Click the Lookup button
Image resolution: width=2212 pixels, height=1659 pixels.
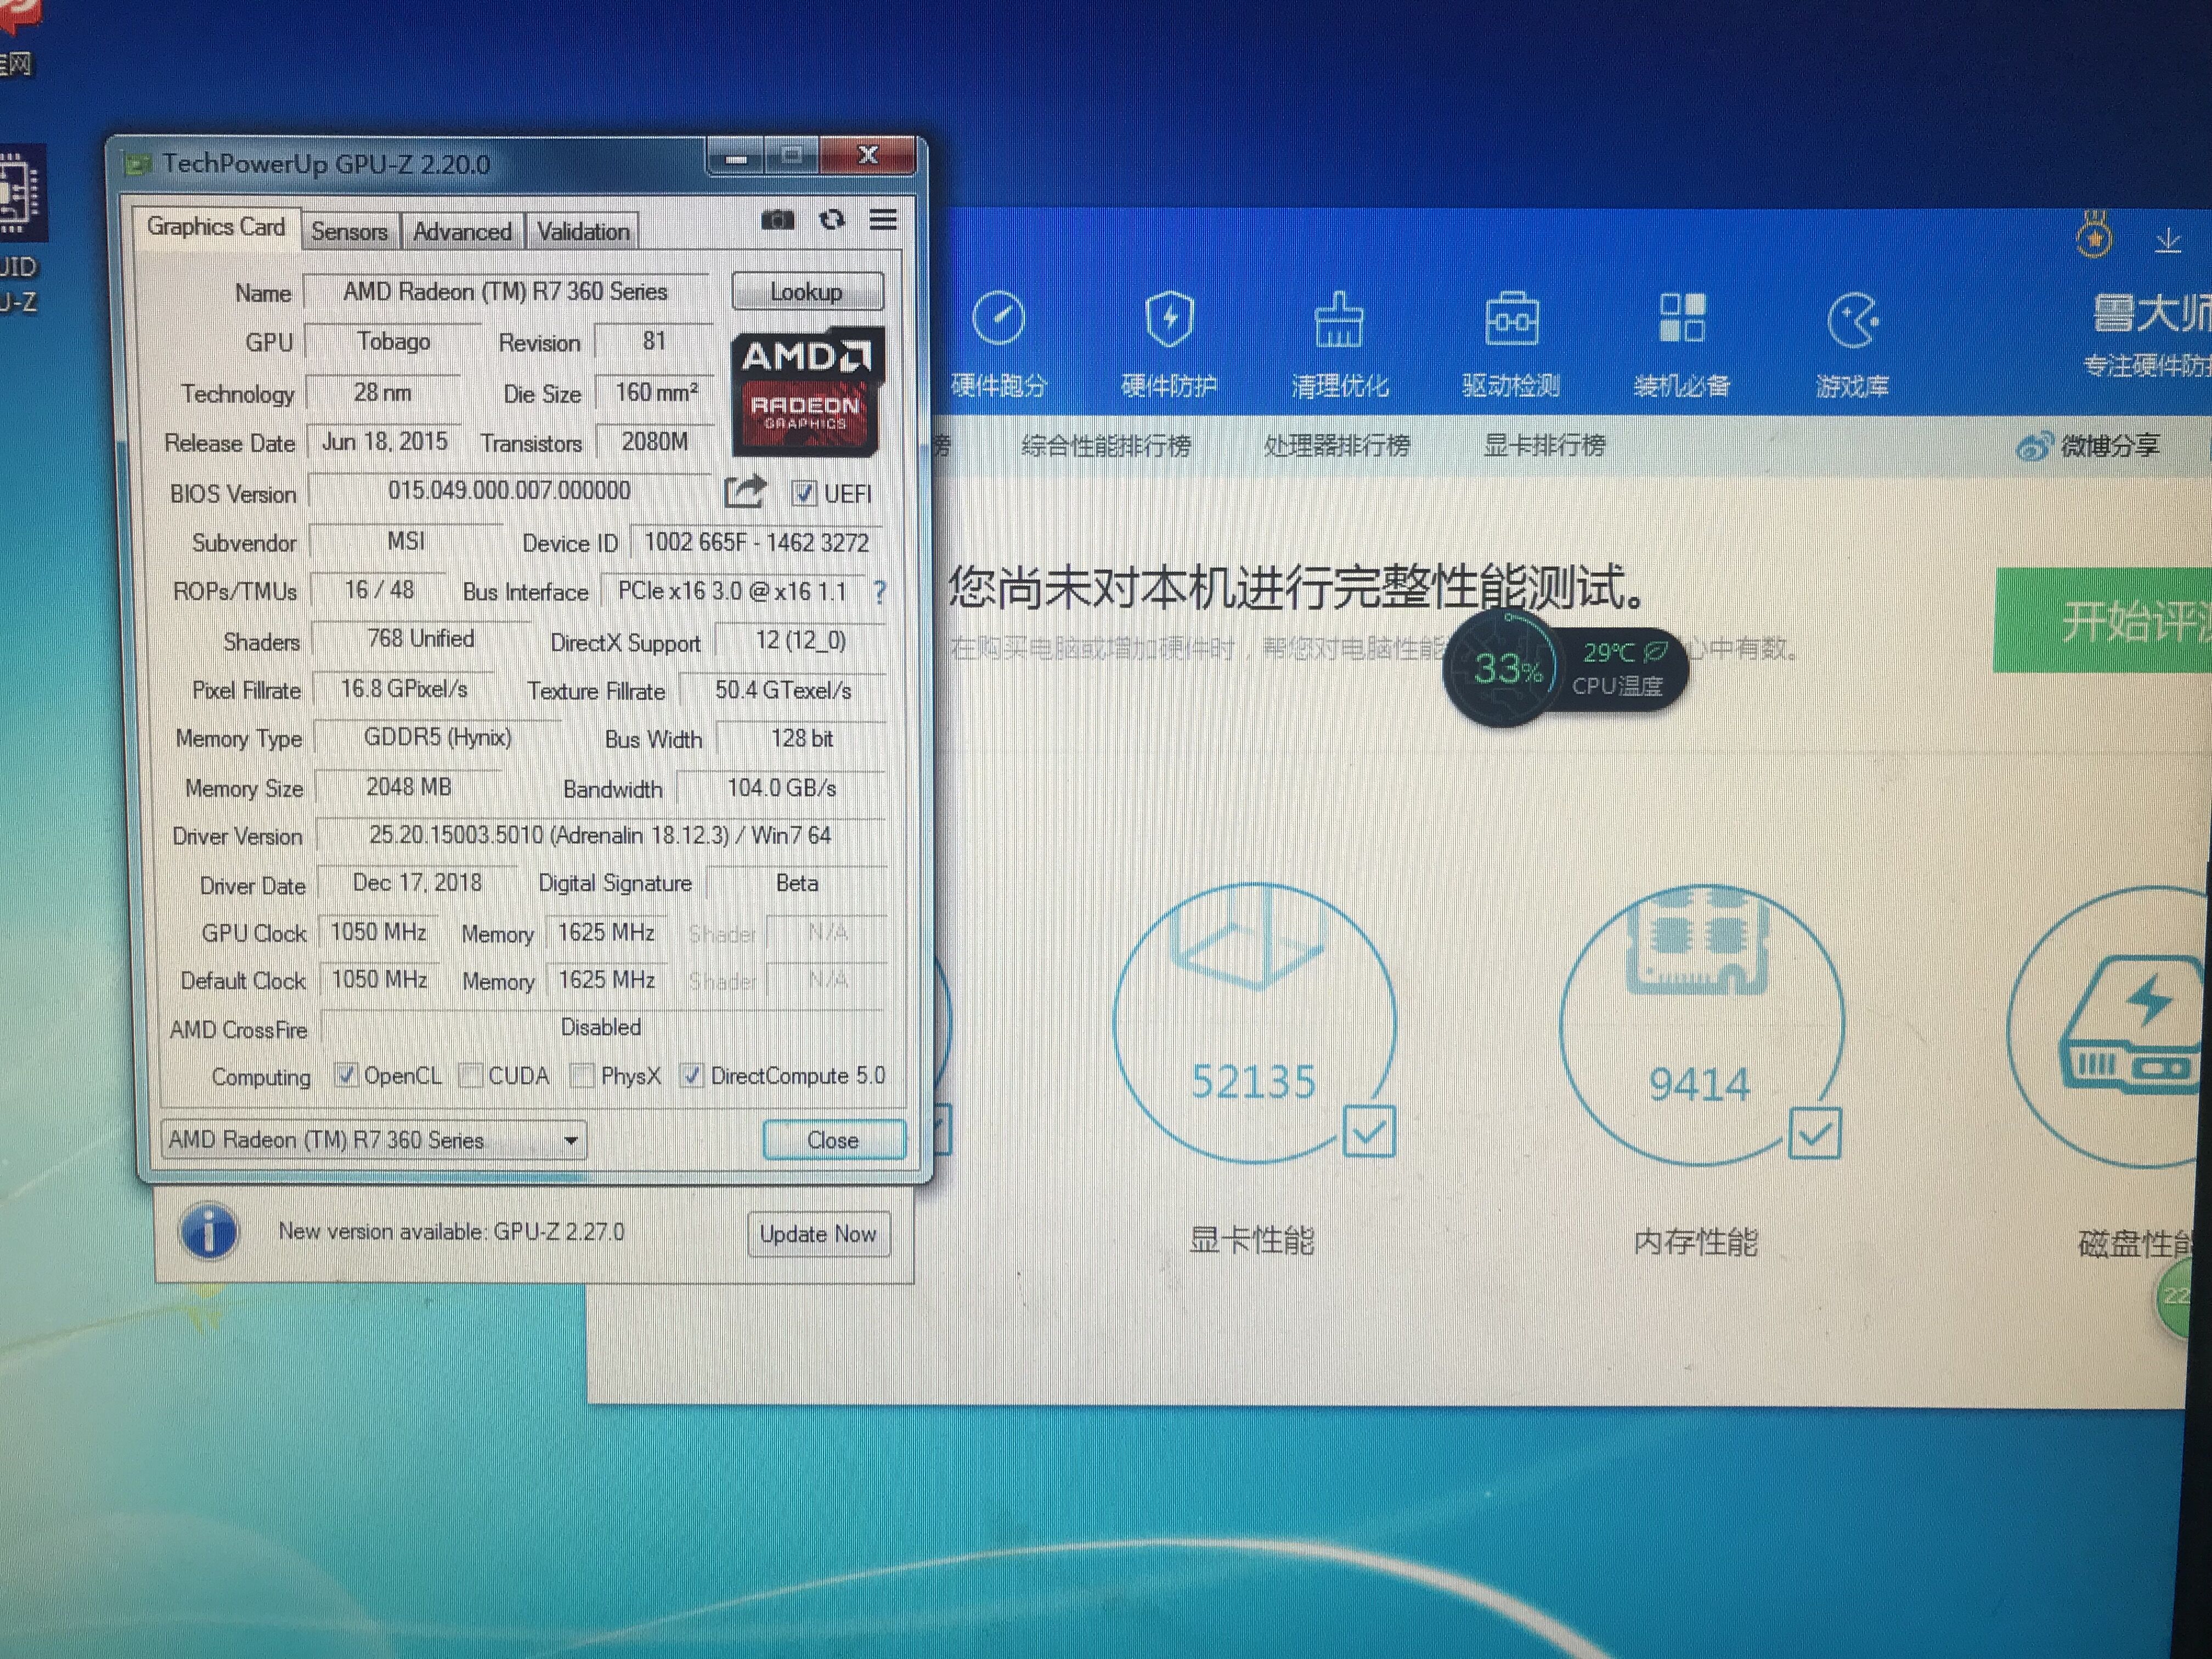807,292
